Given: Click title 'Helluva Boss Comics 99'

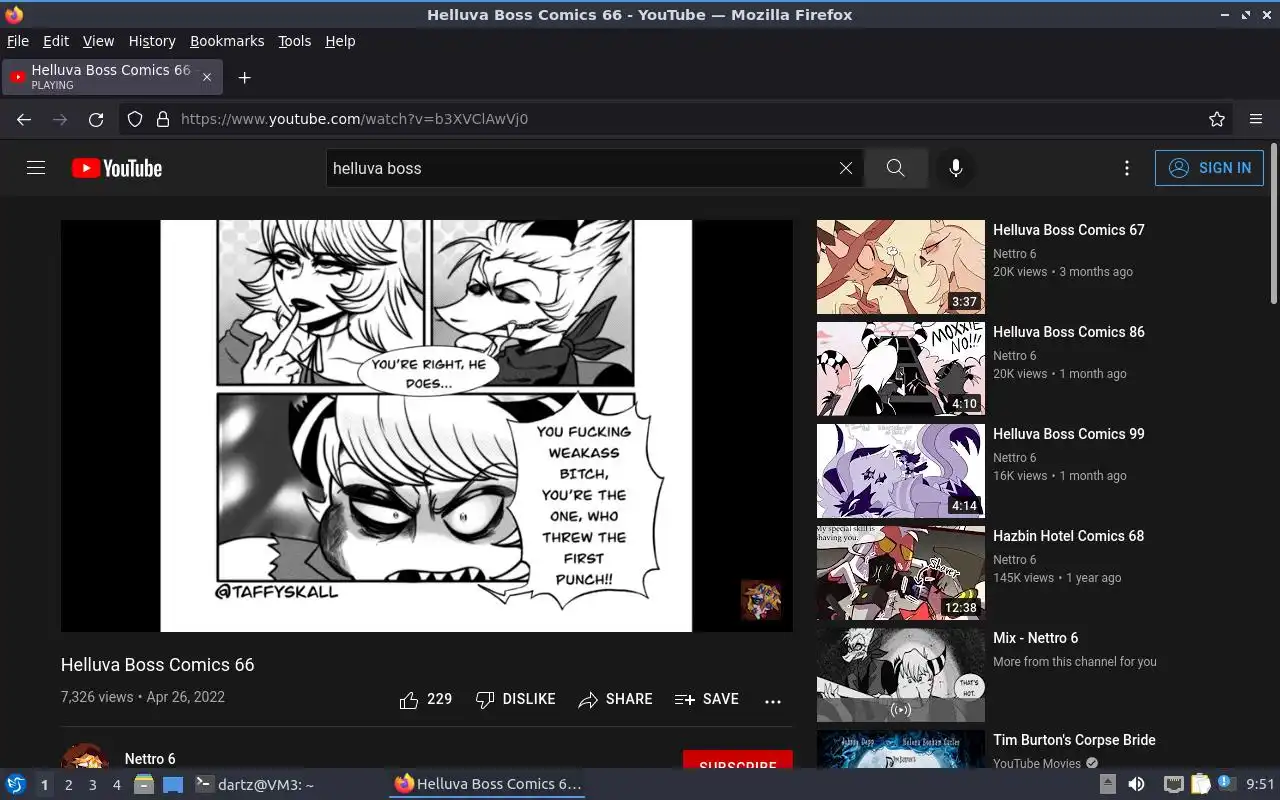Looking at the screenshot, I should tap(1069, 434).
